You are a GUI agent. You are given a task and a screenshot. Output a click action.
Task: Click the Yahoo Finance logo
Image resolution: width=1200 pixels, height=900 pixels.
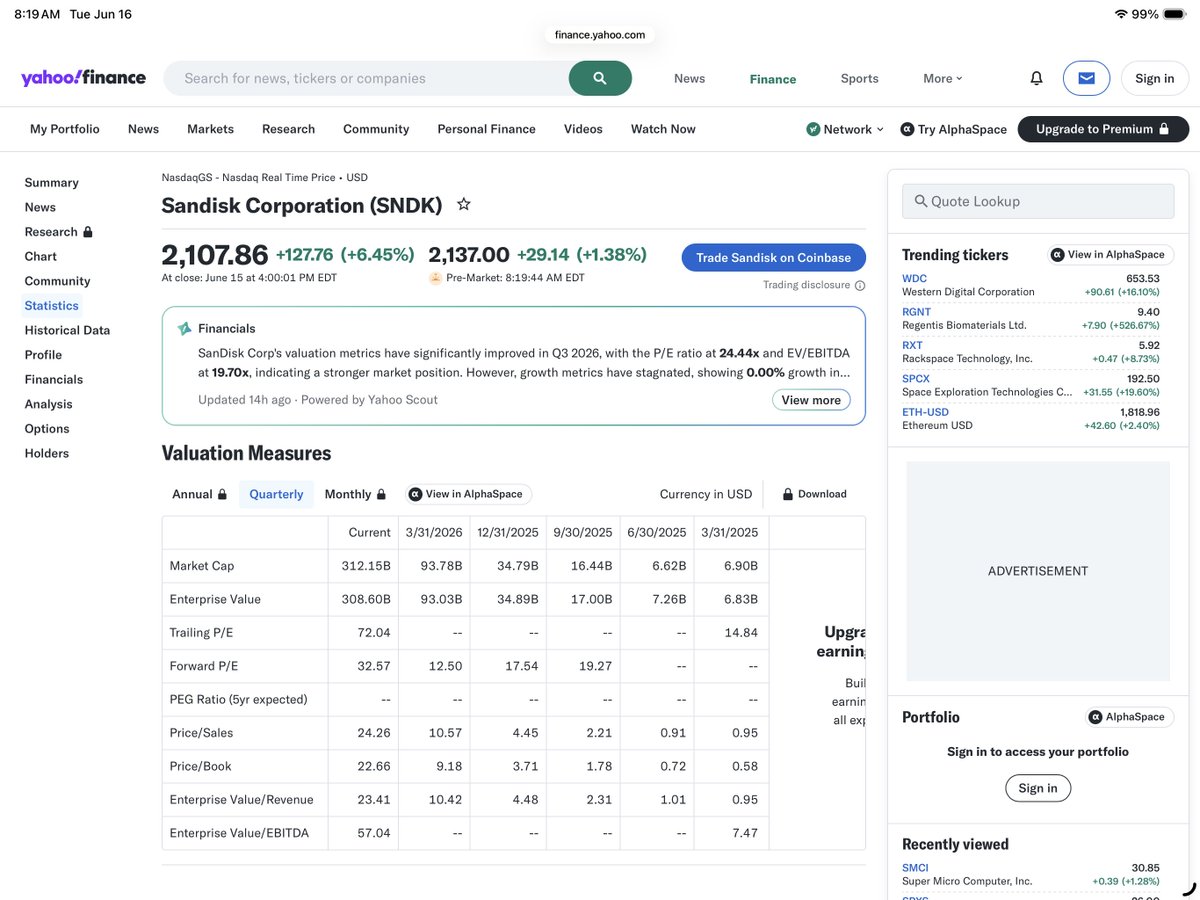coord(83,78)
